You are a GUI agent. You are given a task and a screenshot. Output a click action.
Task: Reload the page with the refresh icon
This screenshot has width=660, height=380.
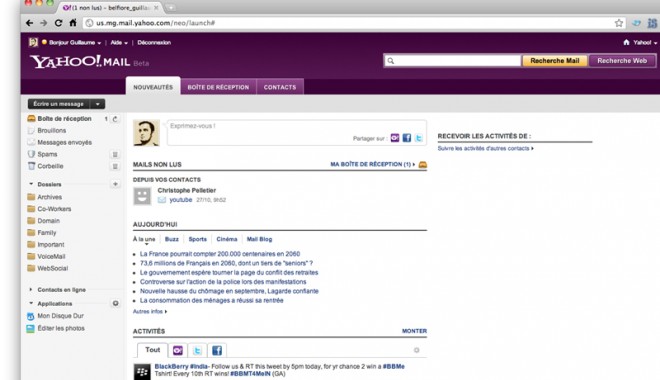click(x=58, y=23)
